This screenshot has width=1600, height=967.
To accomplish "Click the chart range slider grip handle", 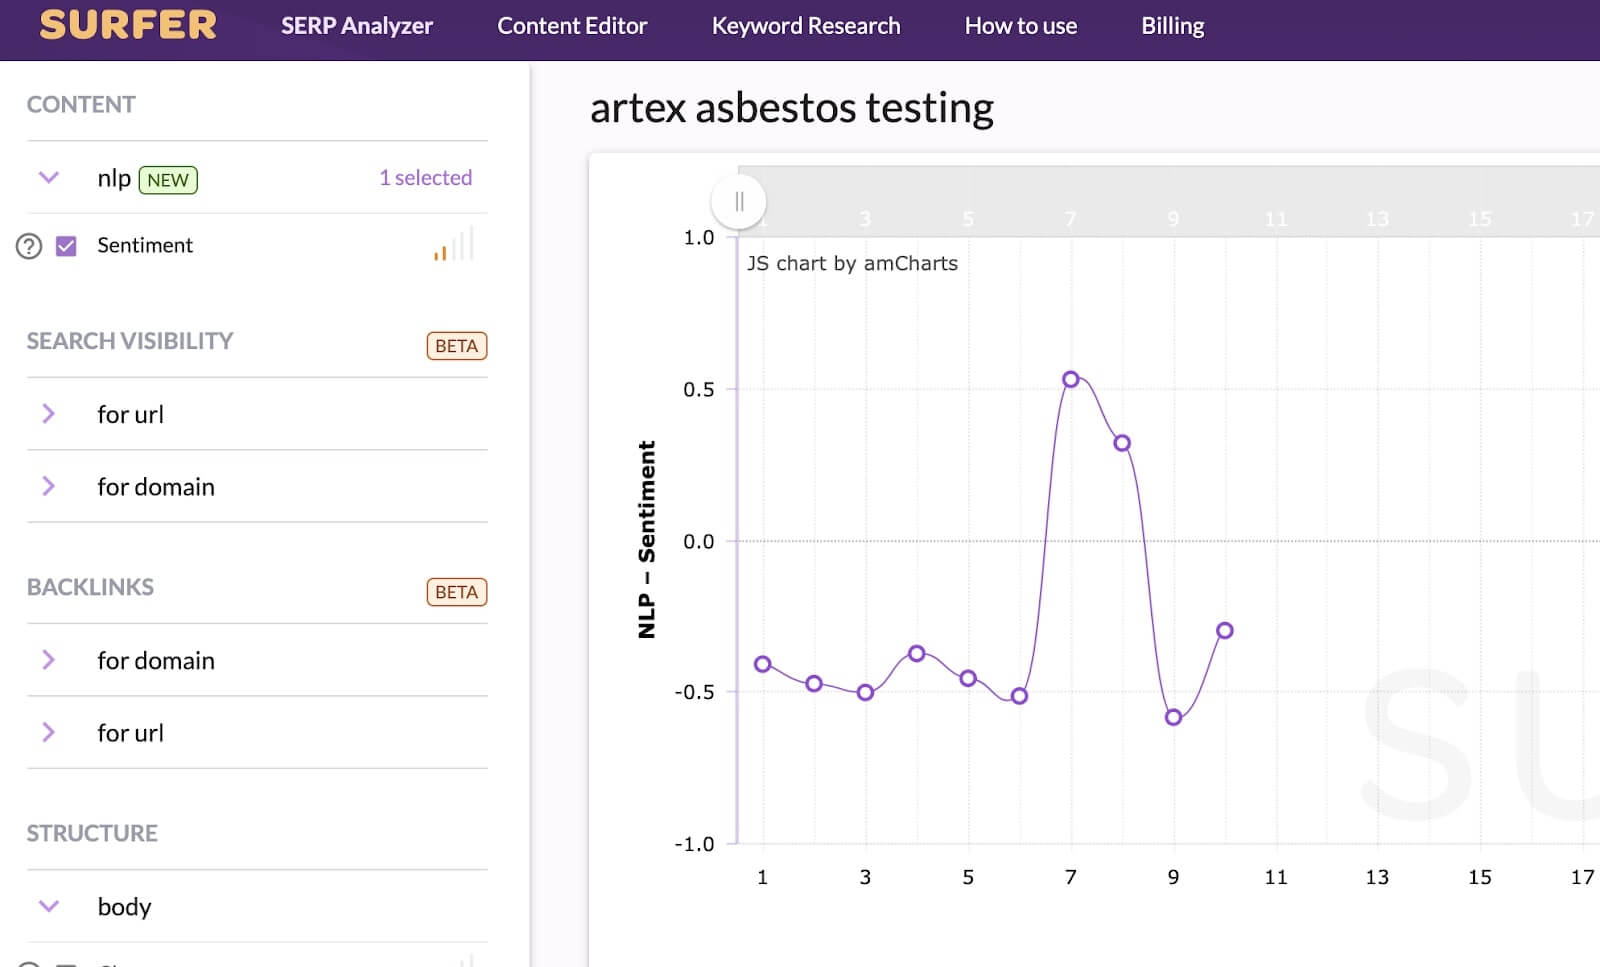I will pos(739,202).
